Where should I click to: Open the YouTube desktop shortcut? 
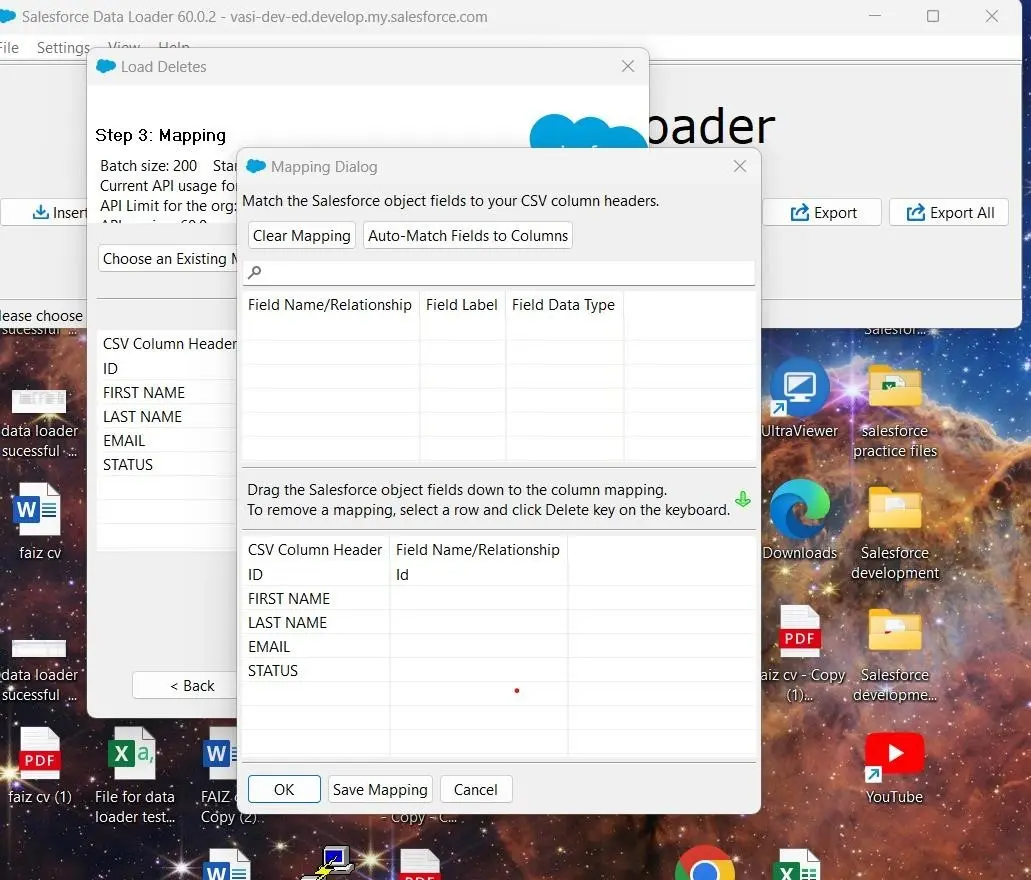pyautogui.click(x=894, y=759)
